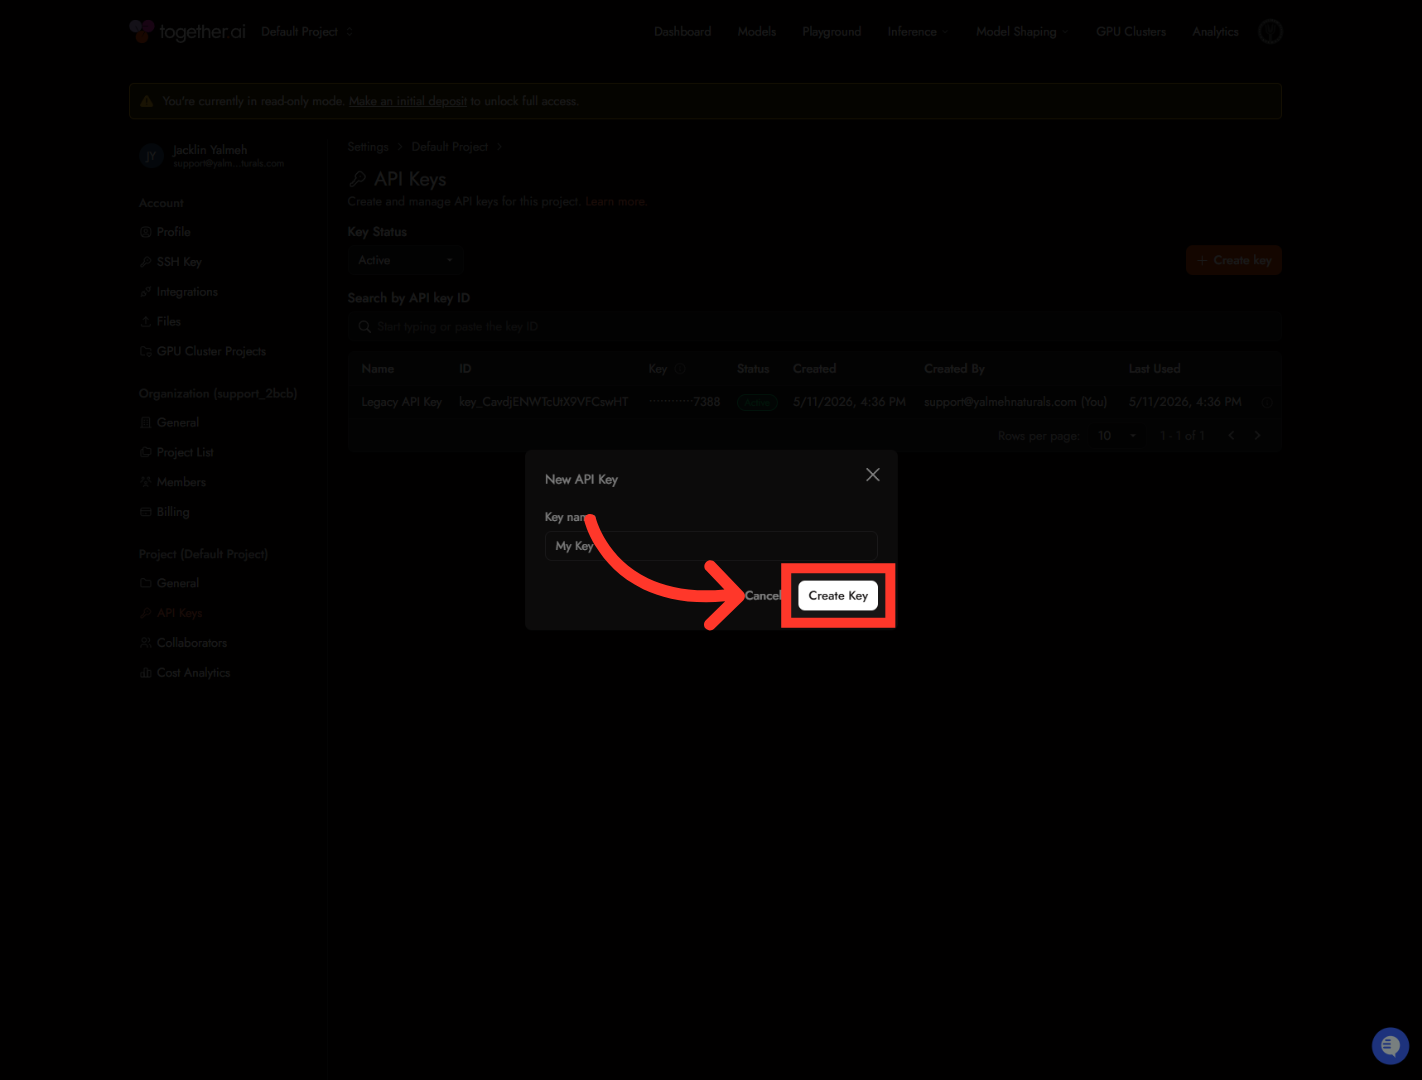Open the Analytics page

pyautogui.click(x=1215, y=32)
